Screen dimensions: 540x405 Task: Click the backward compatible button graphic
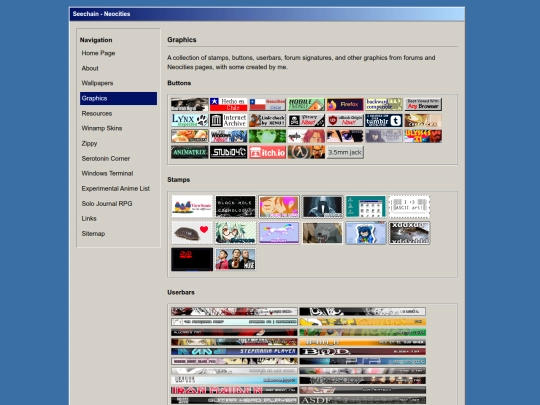[x=384, y=104]
